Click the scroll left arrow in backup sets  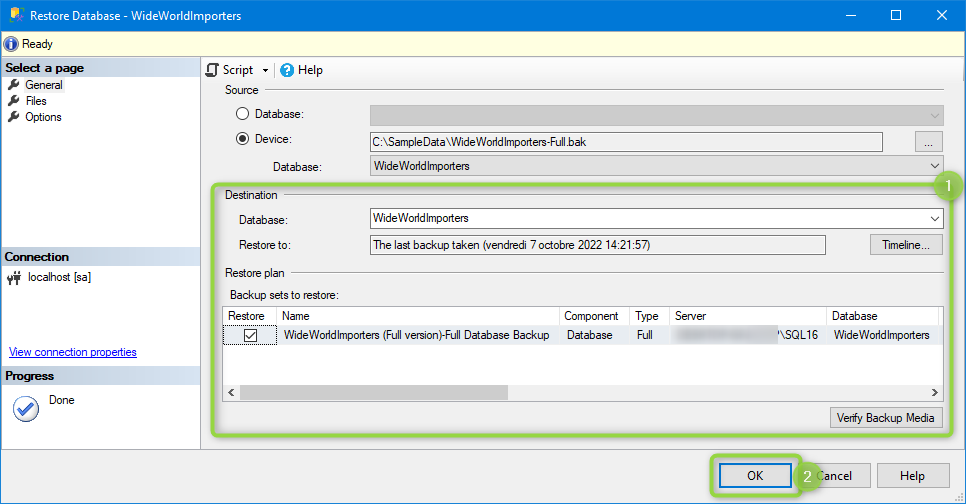[231, 392]
